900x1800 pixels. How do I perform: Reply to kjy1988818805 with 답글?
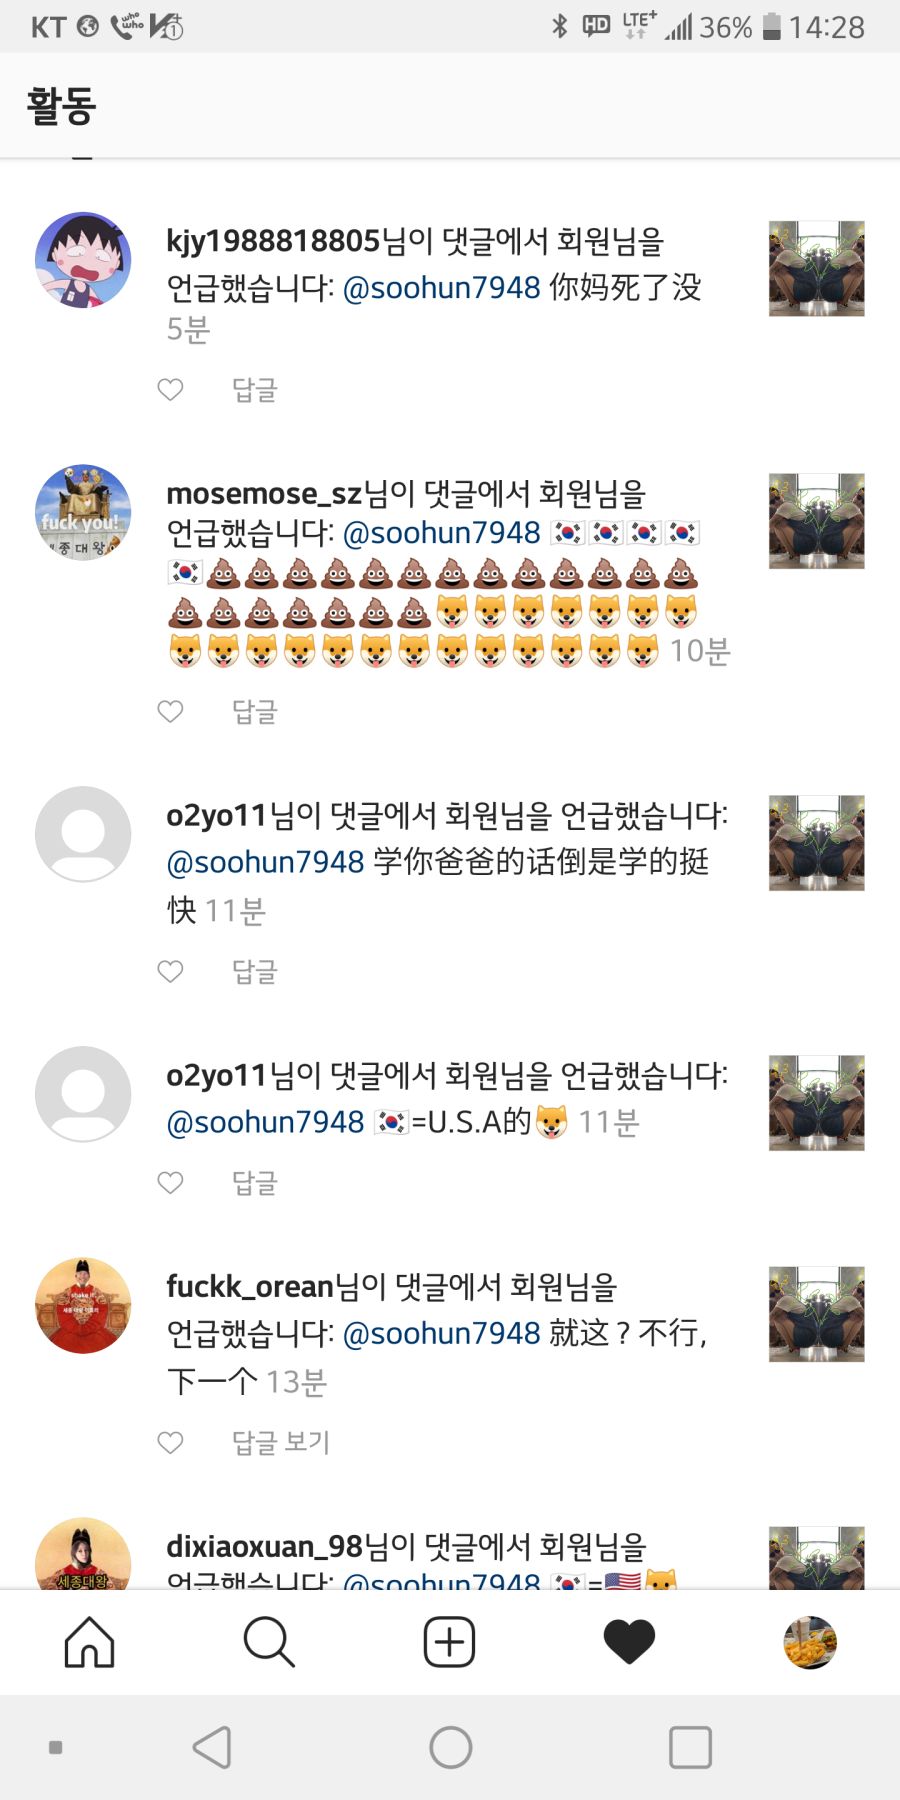point(255,389)
